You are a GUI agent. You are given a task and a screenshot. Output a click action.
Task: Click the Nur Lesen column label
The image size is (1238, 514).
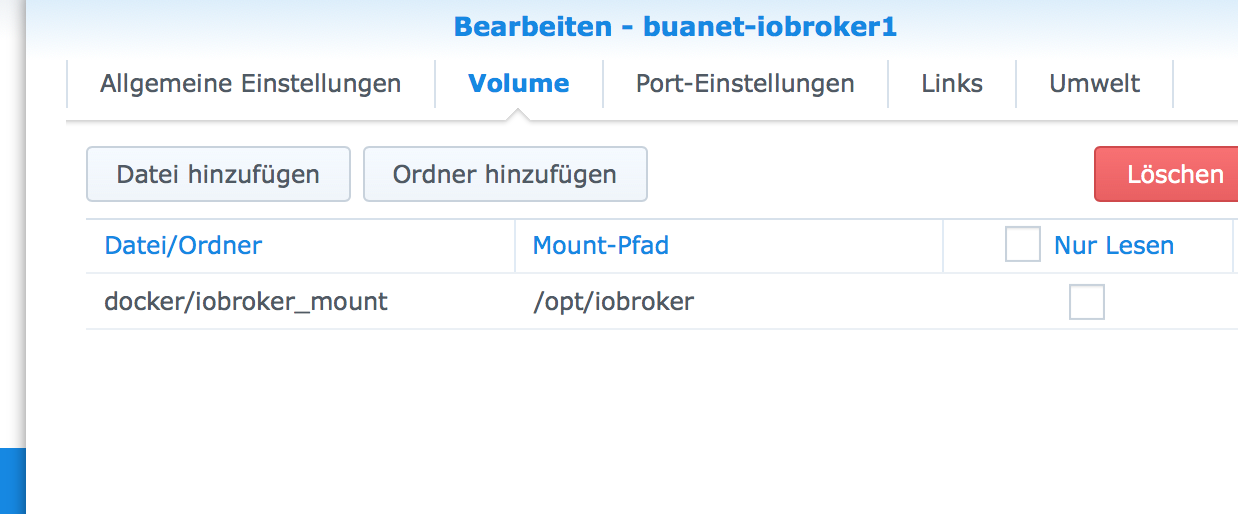coord(1113,245)
